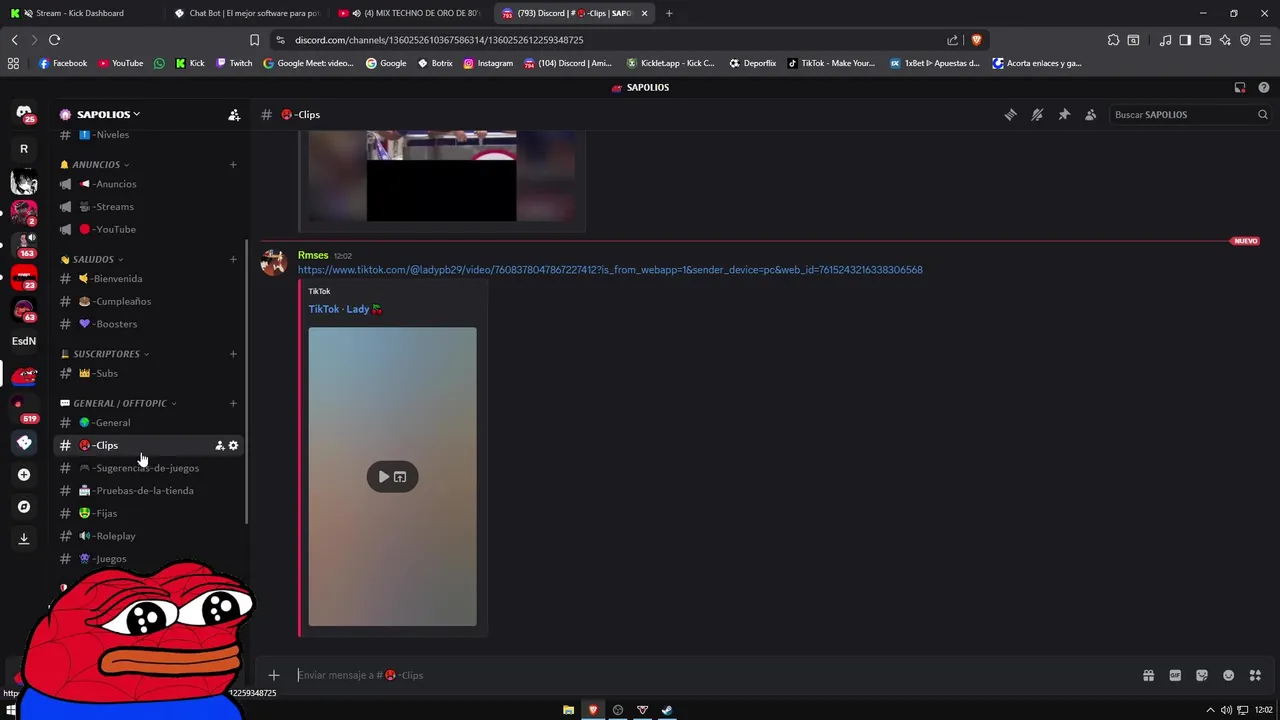Click Brave Shields icon in address bar

tap(977, 40)
